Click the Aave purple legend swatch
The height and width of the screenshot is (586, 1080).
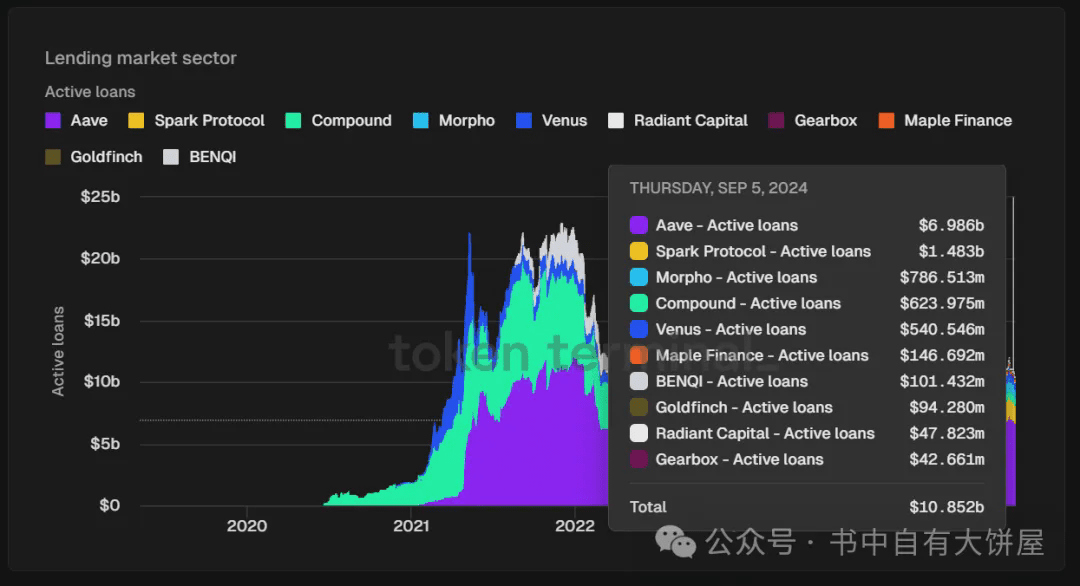[53, 121]
